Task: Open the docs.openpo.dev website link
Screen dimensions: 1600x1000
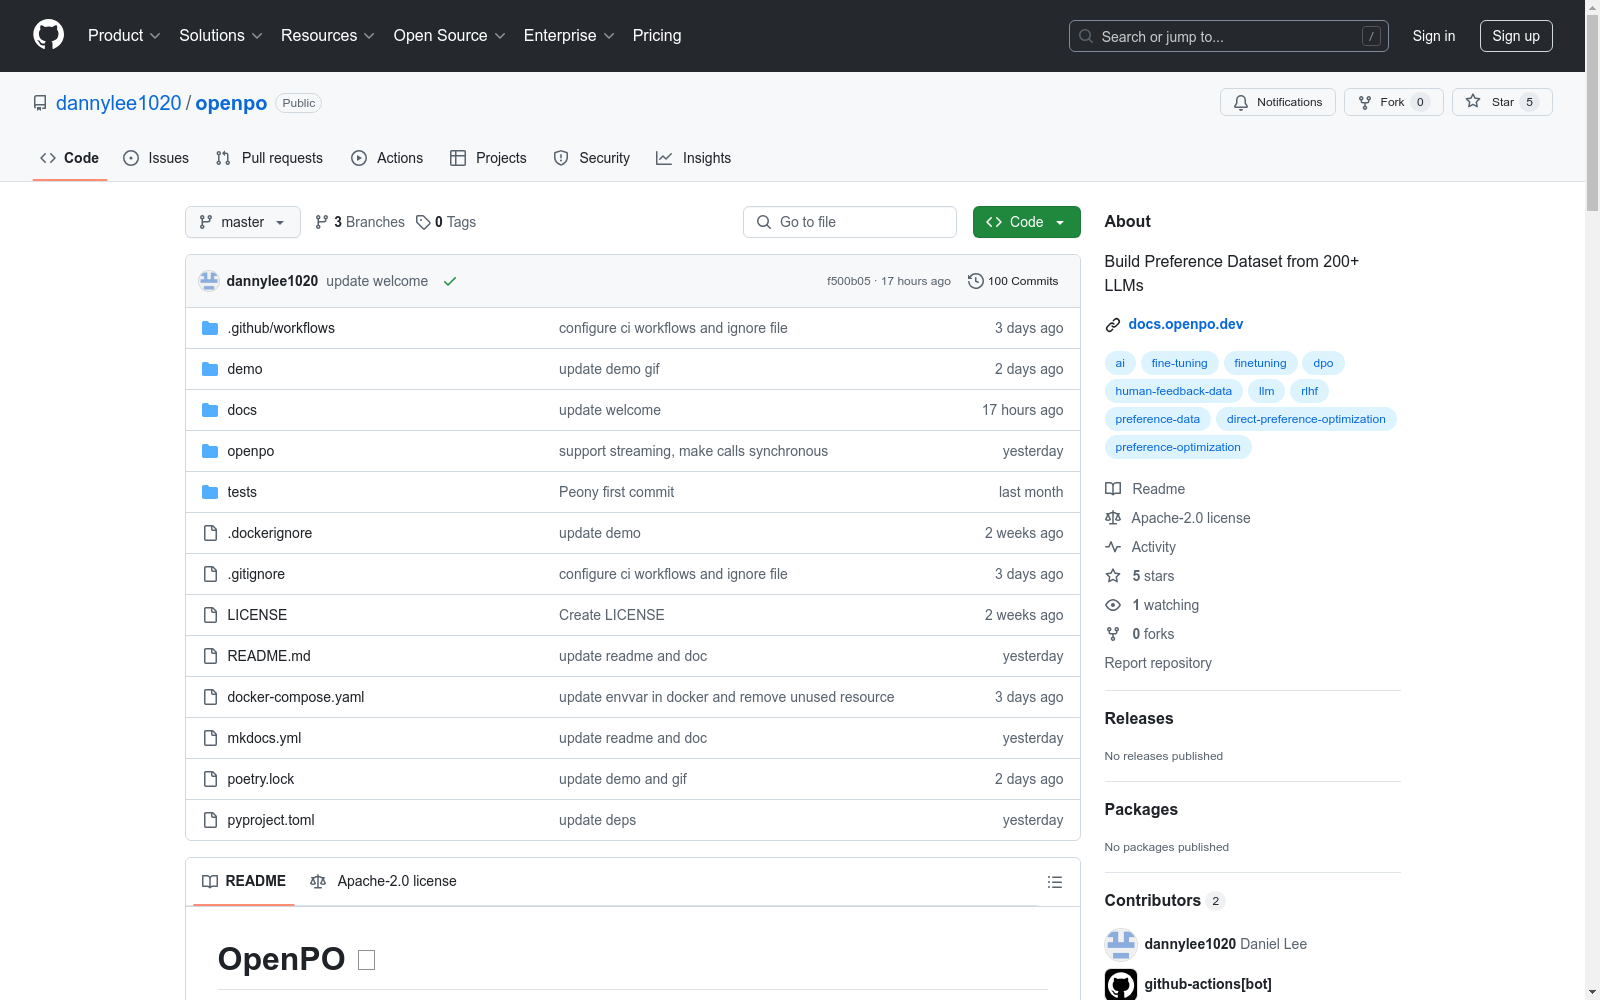Action: coord(1186,324)
